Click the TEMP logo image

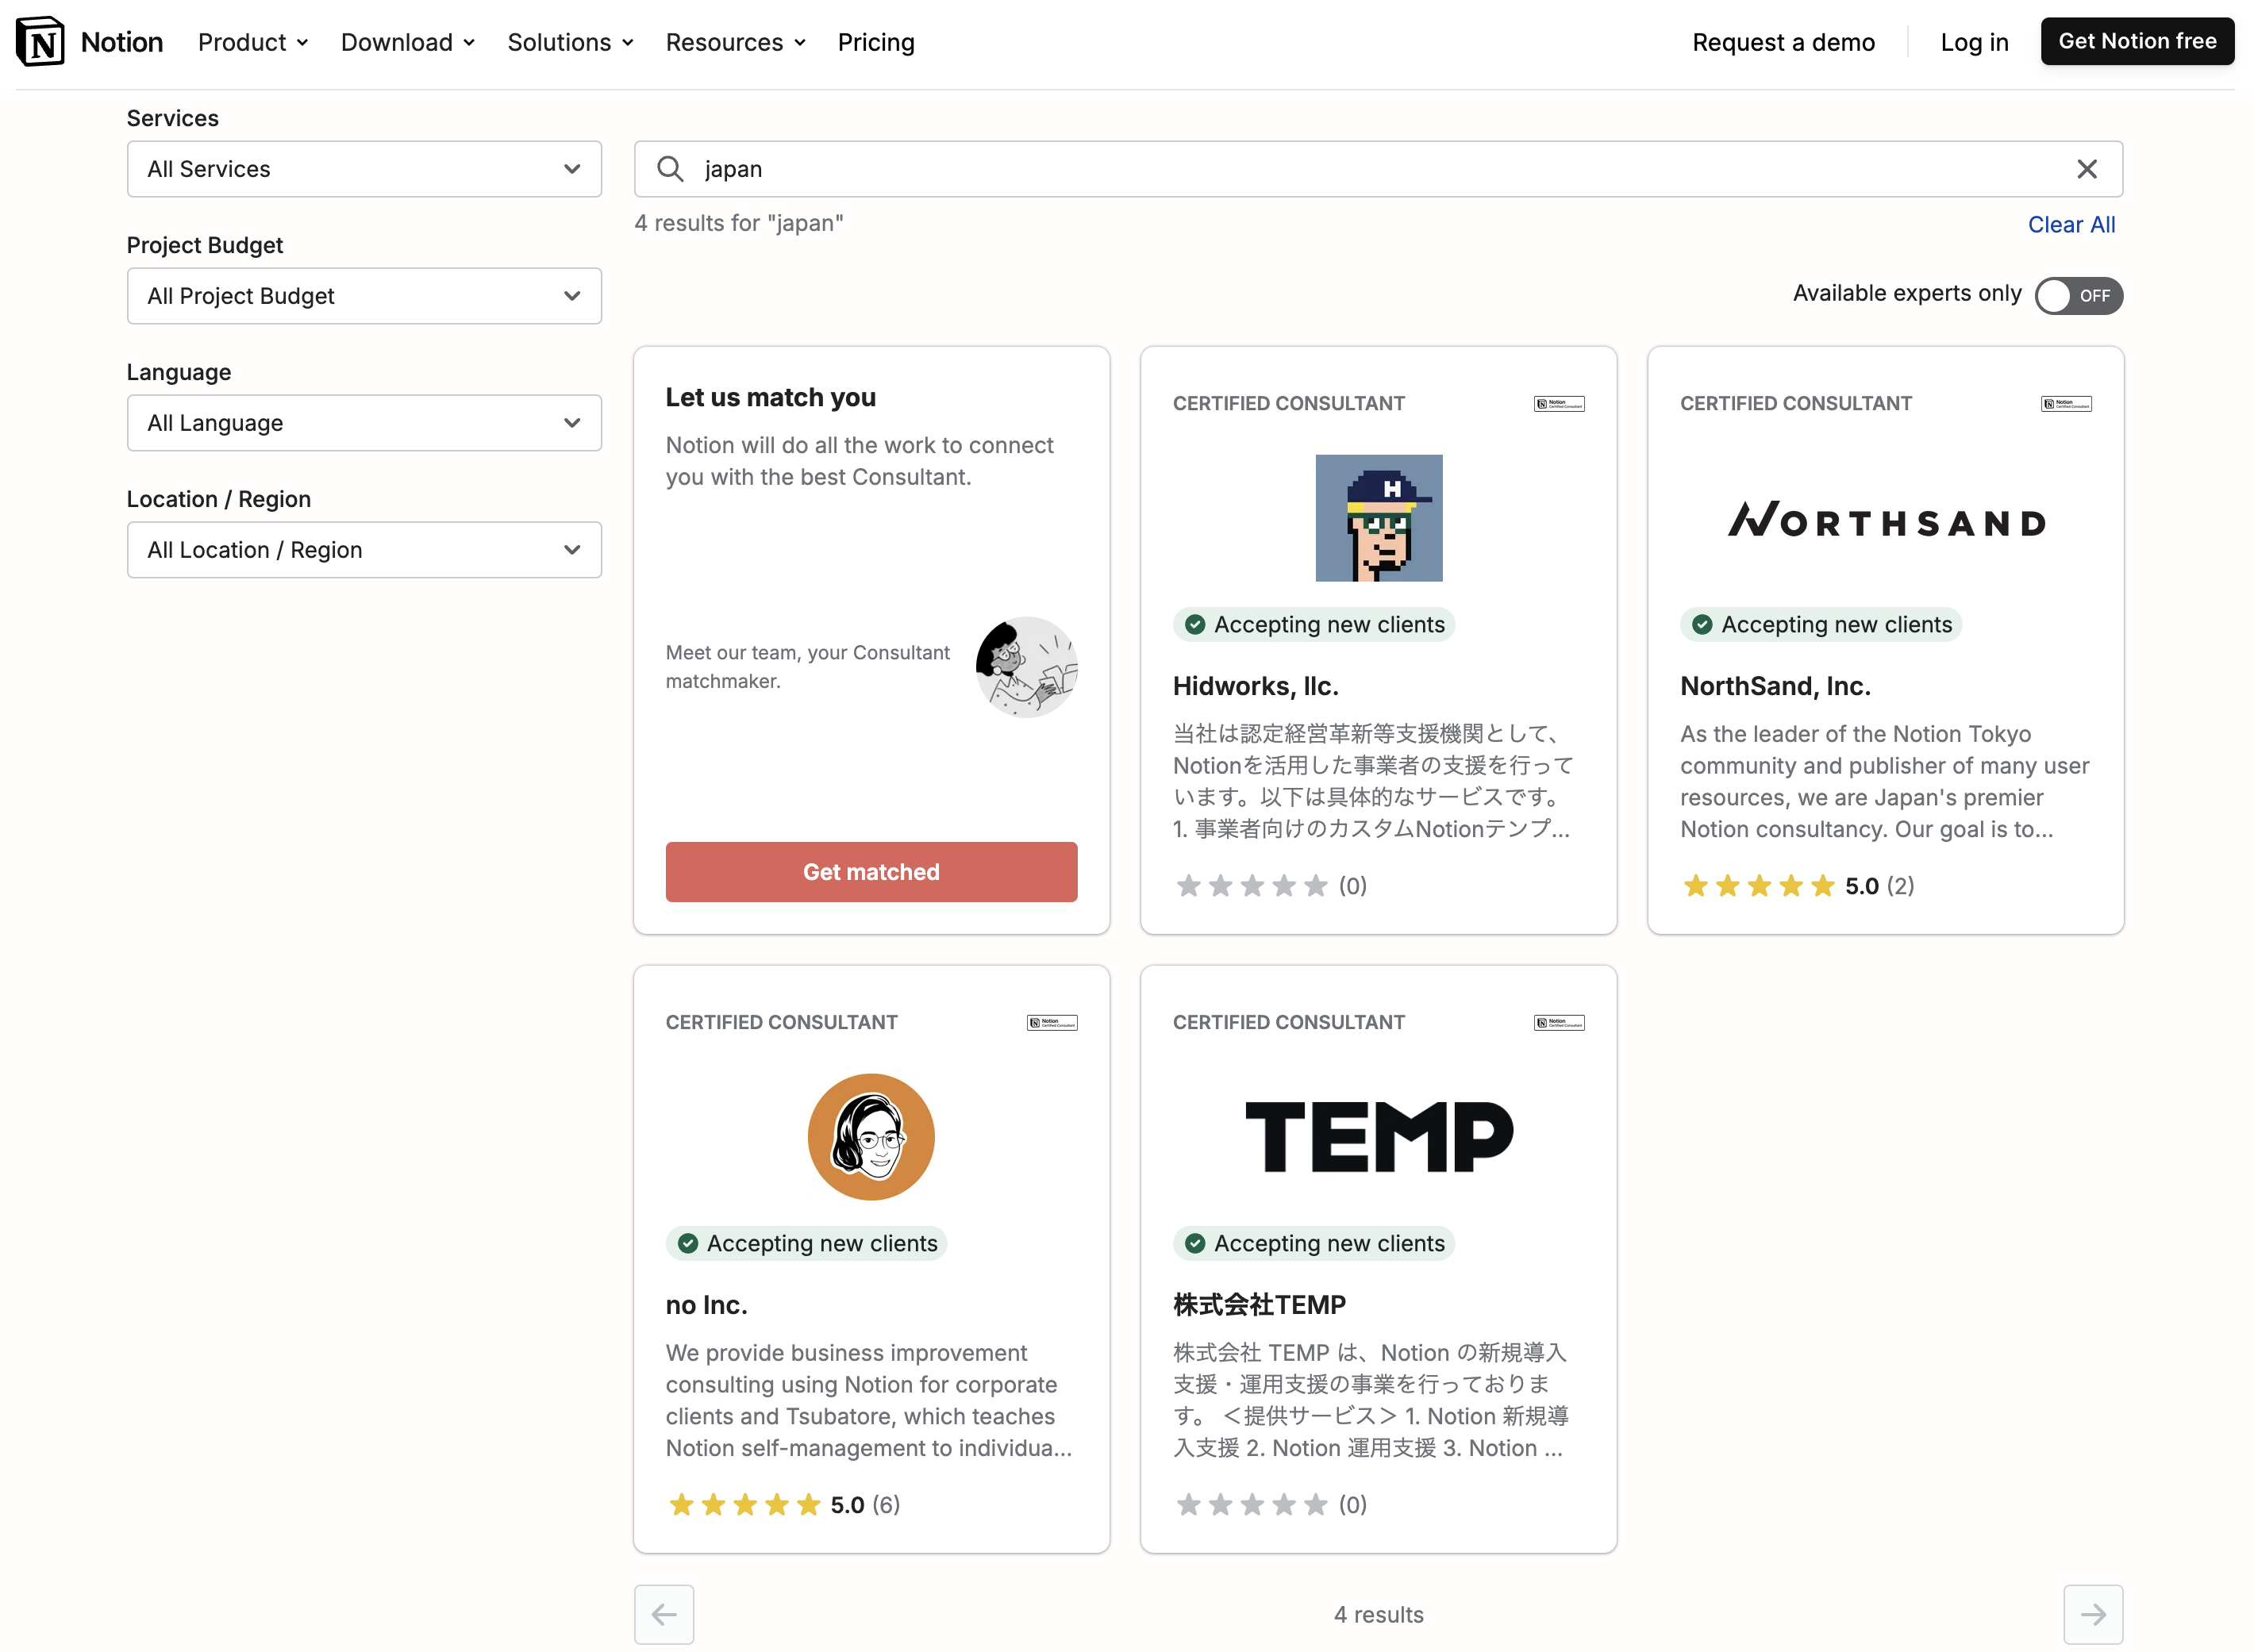[1378, 1137]
